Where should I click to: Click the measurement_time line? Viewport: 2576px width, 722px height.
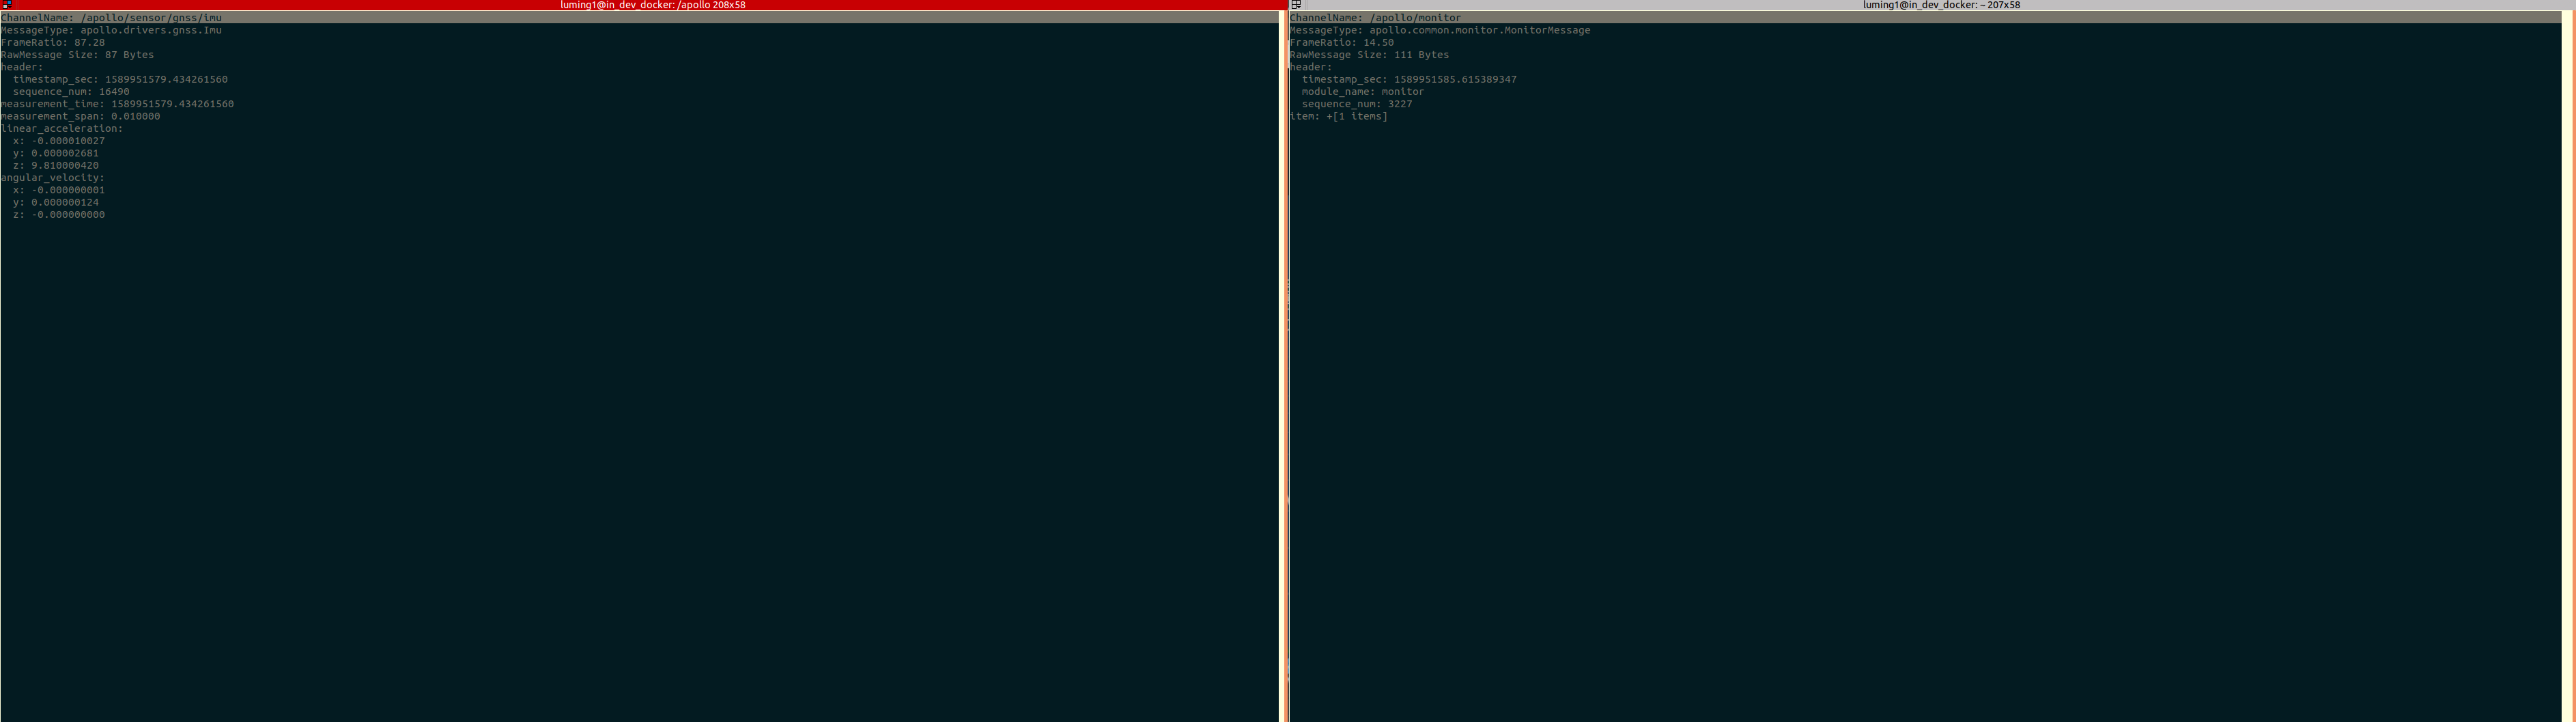click(118, 104)
